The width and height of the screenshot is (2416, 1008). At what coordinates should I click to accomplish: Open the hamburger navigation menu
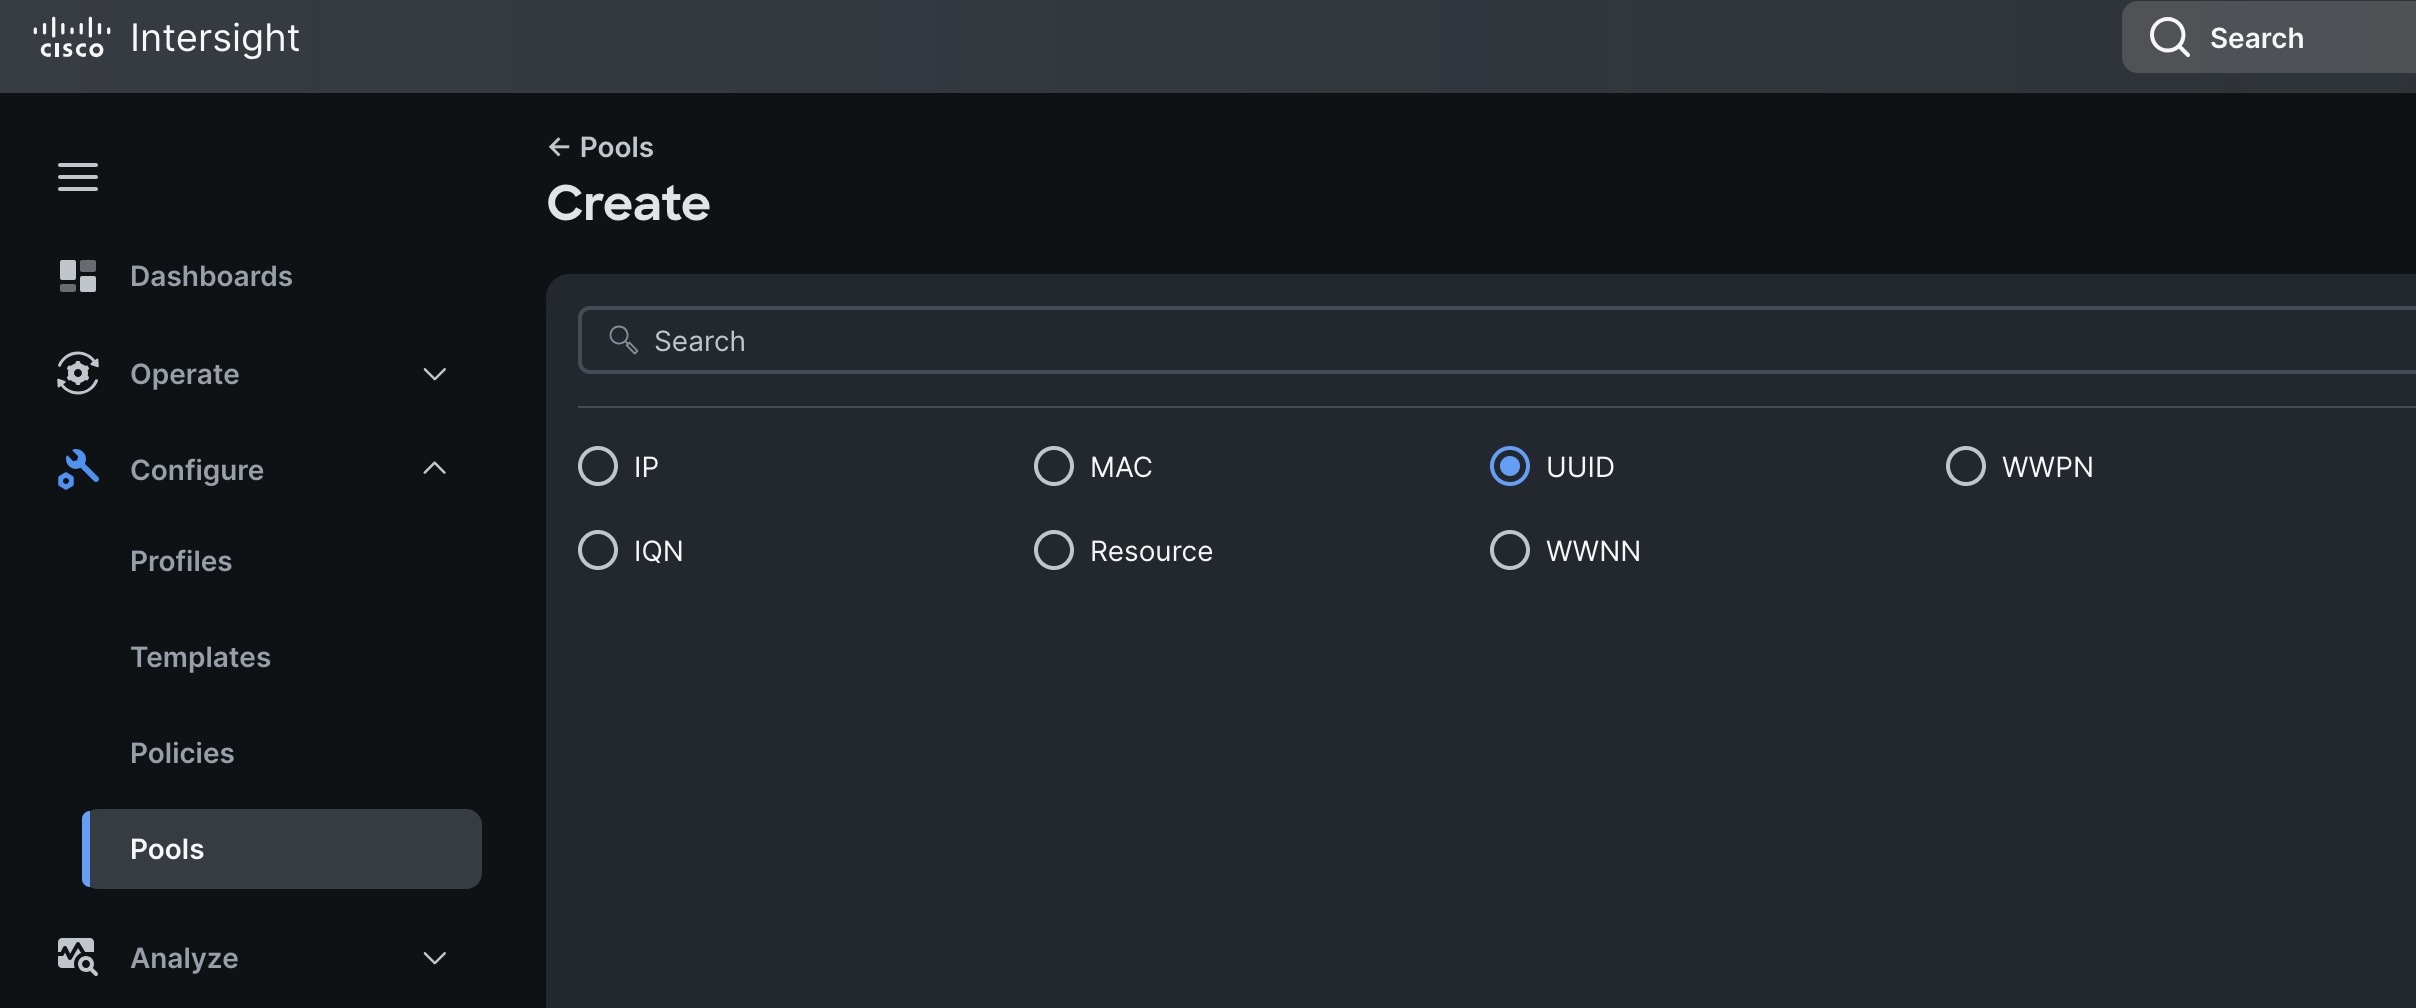pyautogui.click(x=77, y=176)
